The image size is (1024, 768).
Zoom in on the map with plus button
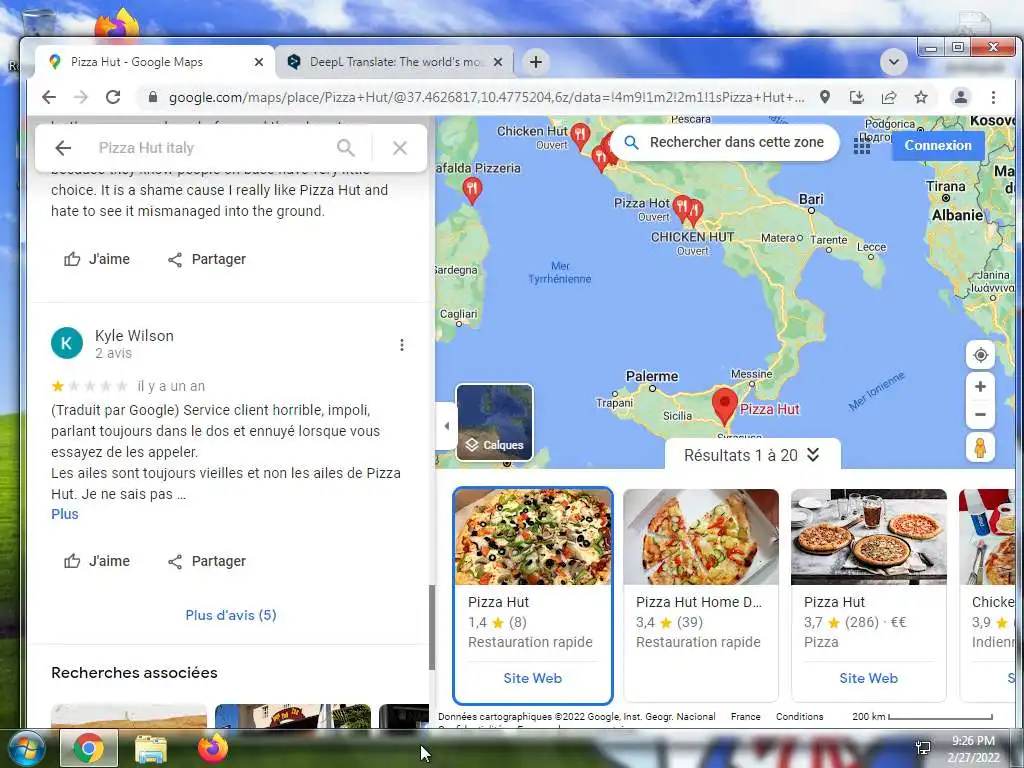coord(980,387)
